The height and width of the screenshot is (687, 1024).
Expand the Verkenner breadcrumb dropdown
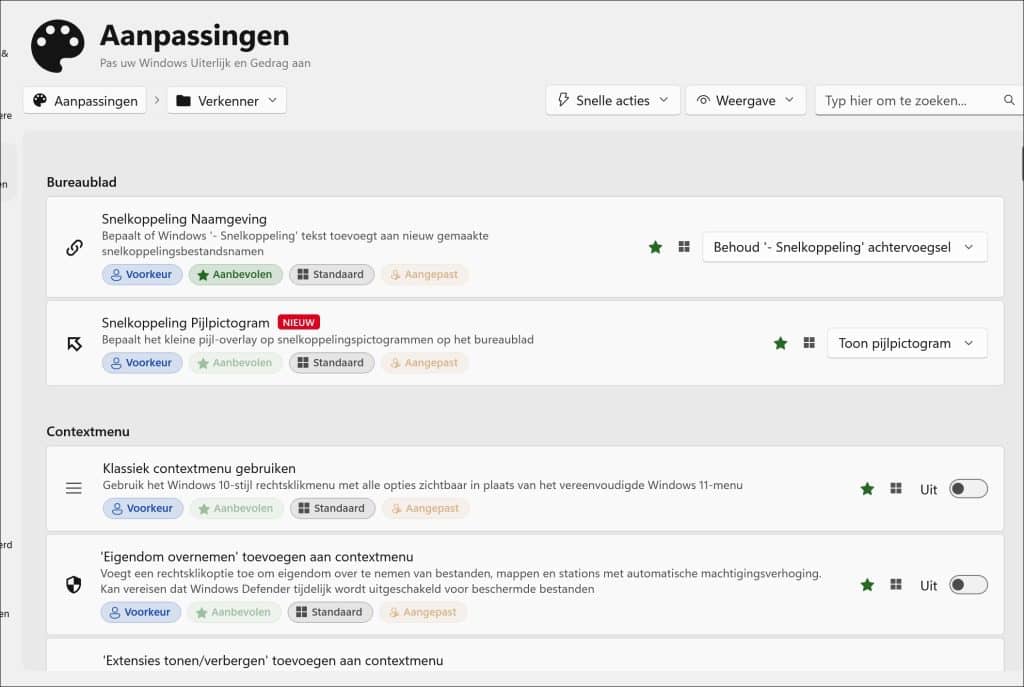click(227, 101)
